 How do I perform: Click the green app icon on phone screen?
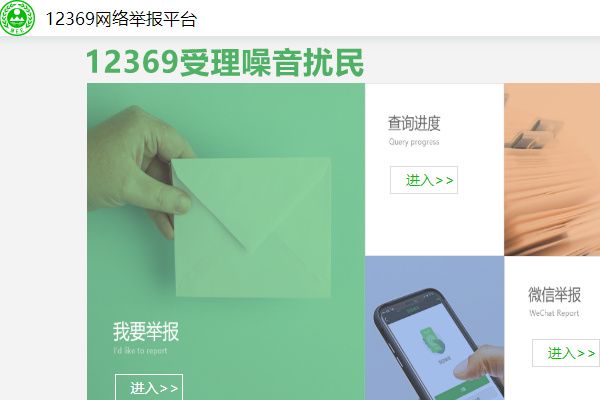click(432, 340)
